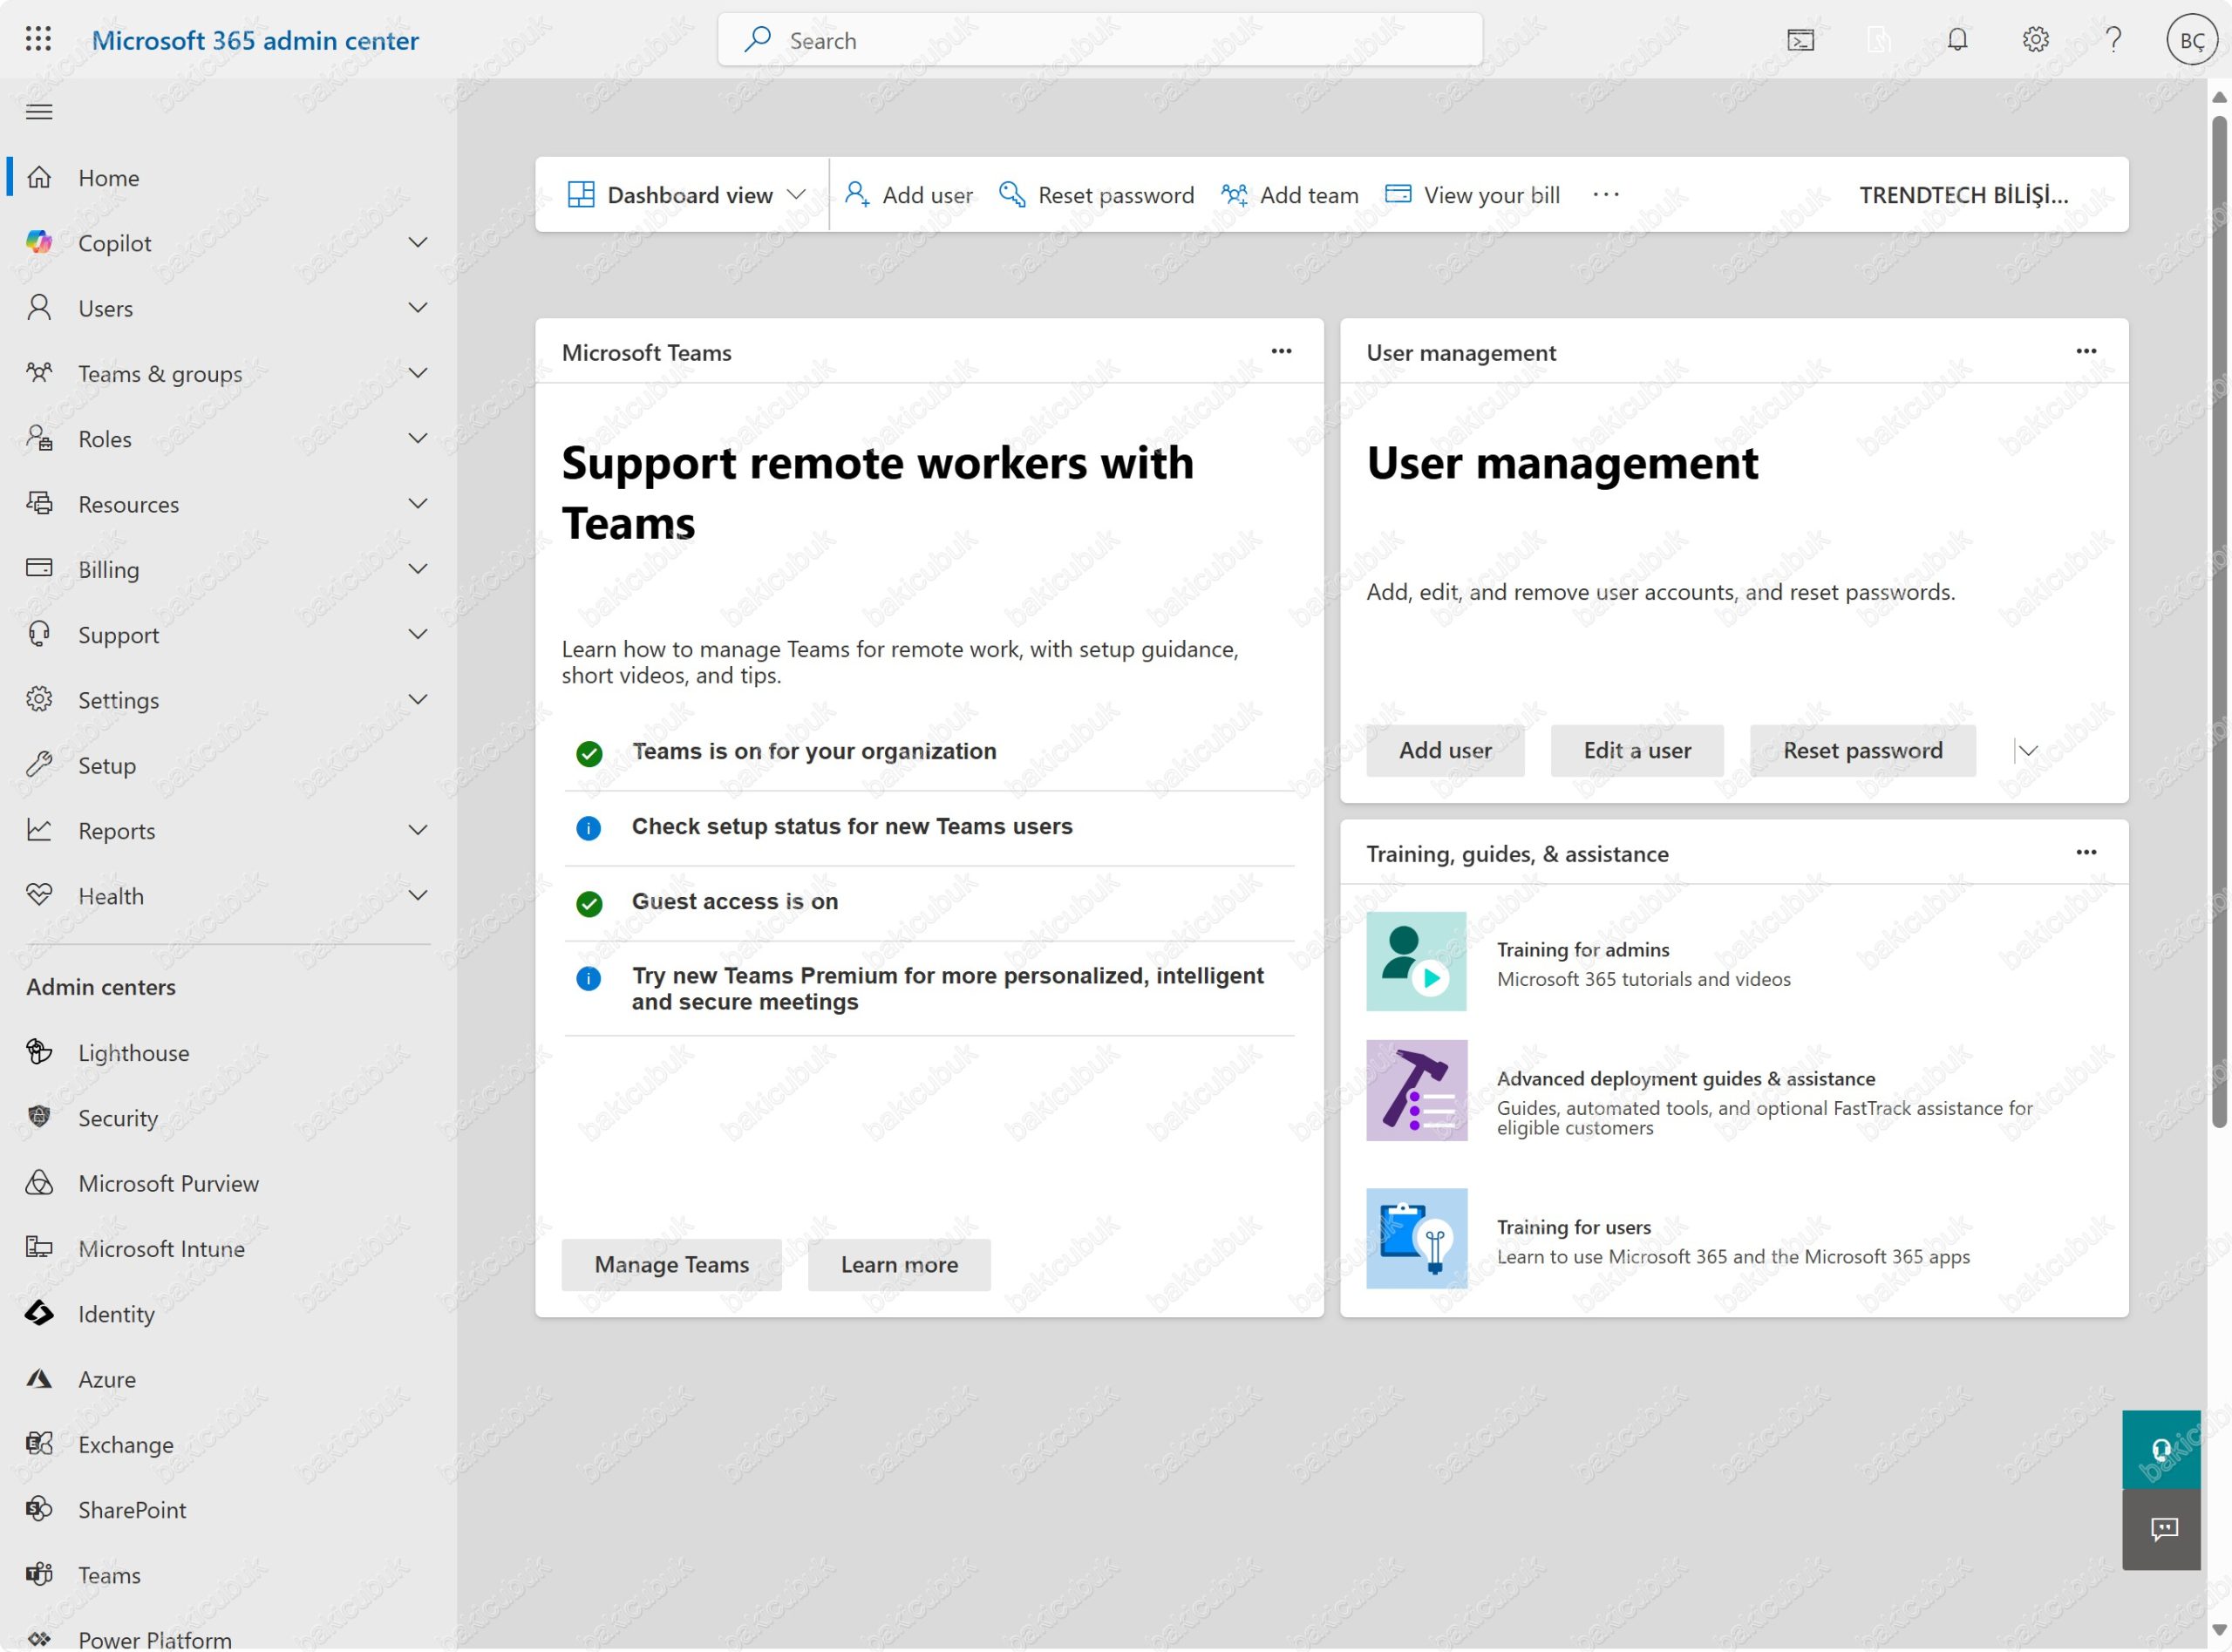The height and width of the screenshot is (1652, 2232).
Task: Collapse the navigation menu hamburger icon
Action: (39, 111)
